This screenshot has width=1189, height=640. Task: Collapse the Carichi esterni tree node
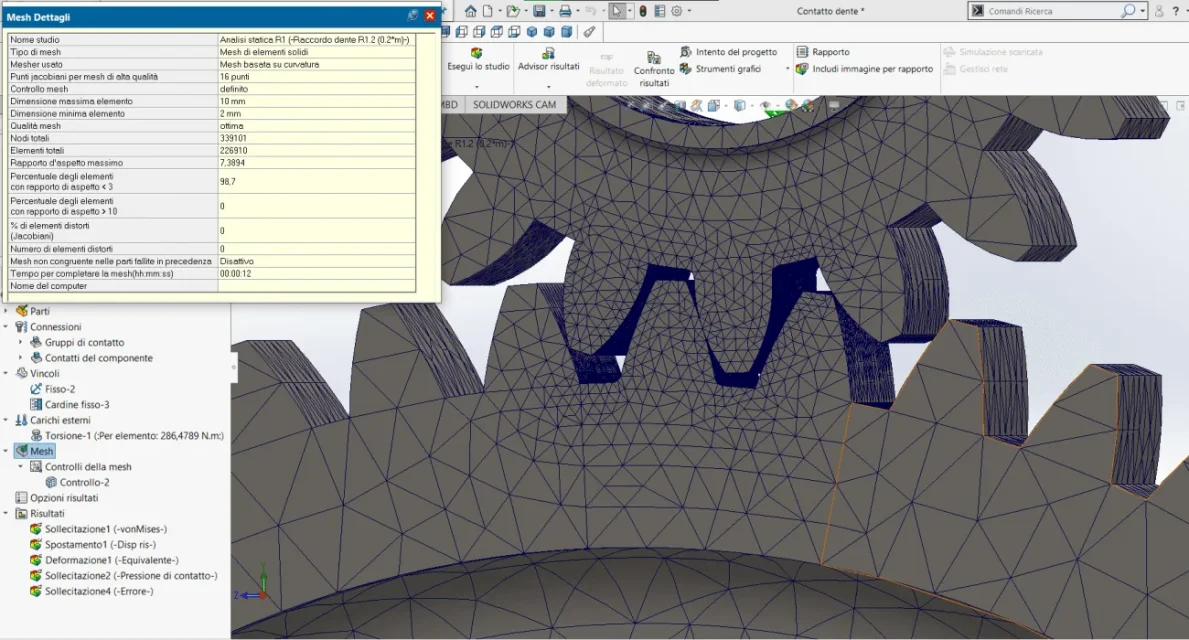pos(6,420)
